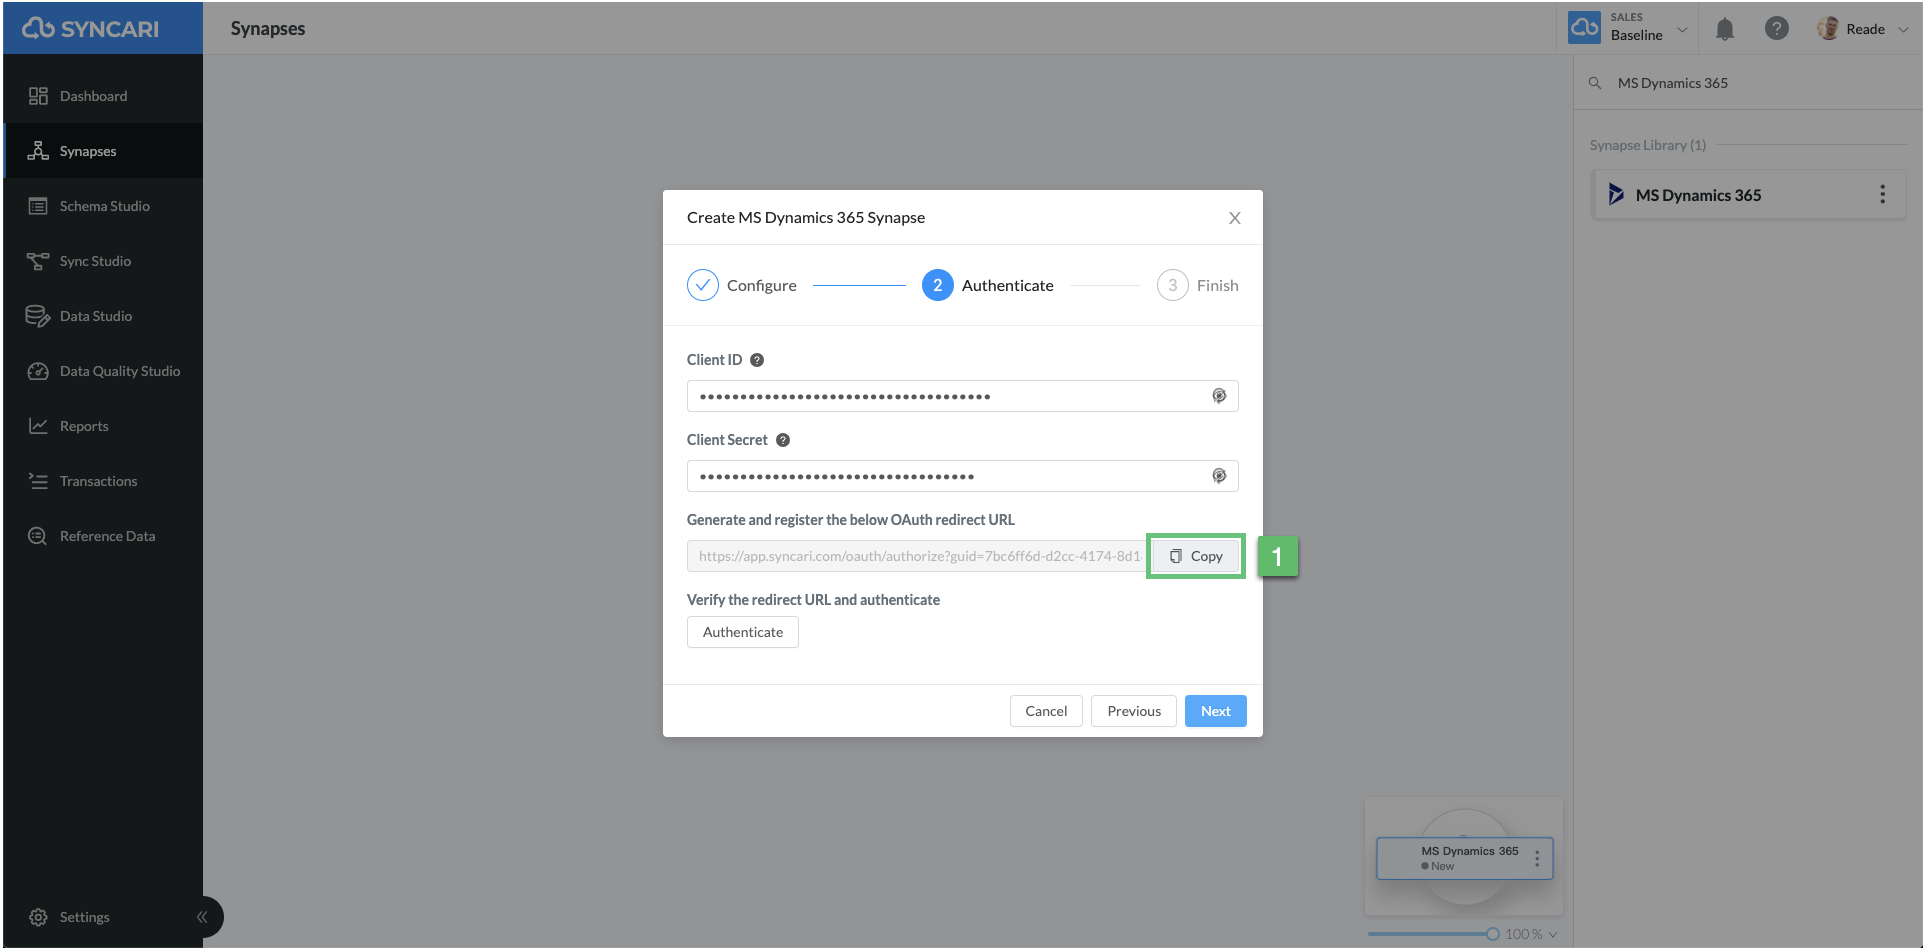Cancel the synapse creation
The height and width of the screenshot is (951, 1925).
(x=1046, y=711)
